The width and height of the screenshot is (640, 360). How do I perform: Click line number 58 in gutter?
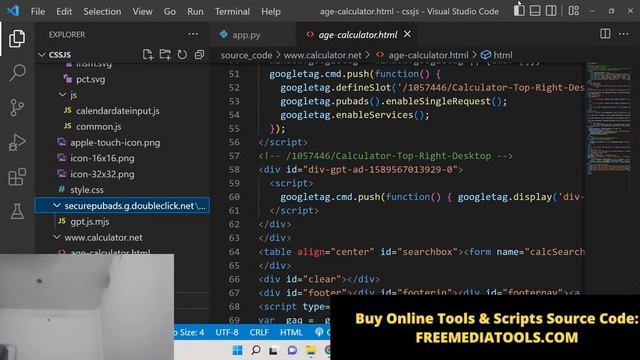click(234, 170)
